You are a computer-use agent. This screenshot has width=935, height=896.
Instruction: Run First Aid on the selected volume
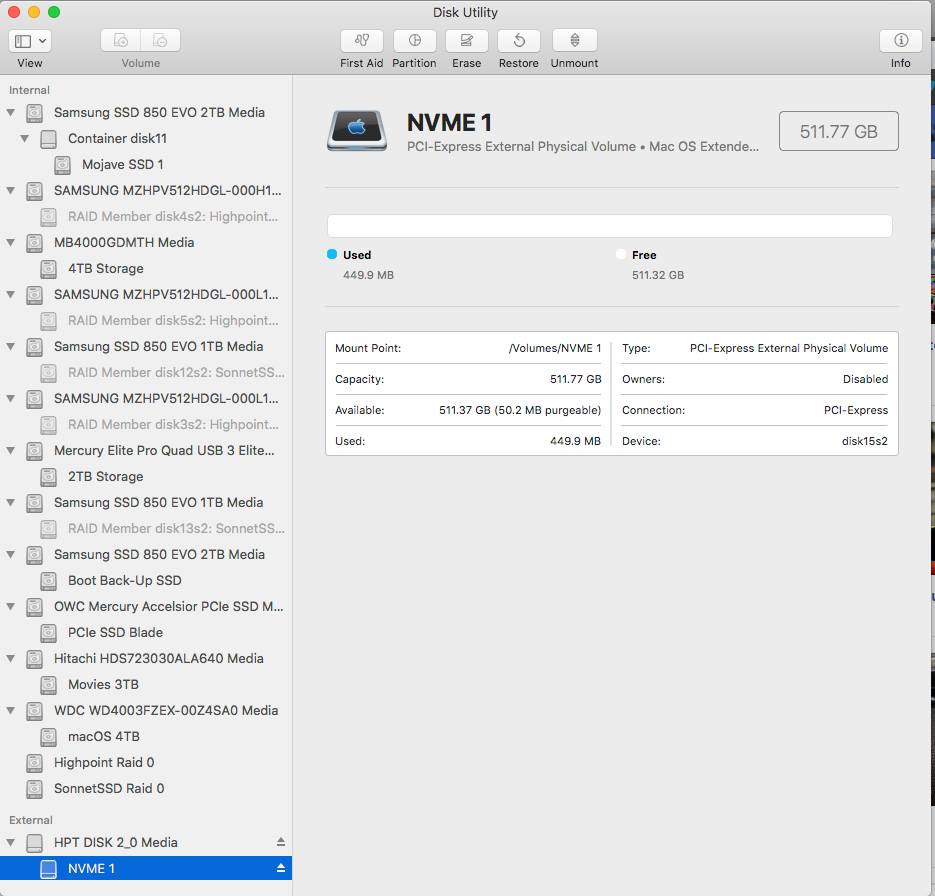361,41
